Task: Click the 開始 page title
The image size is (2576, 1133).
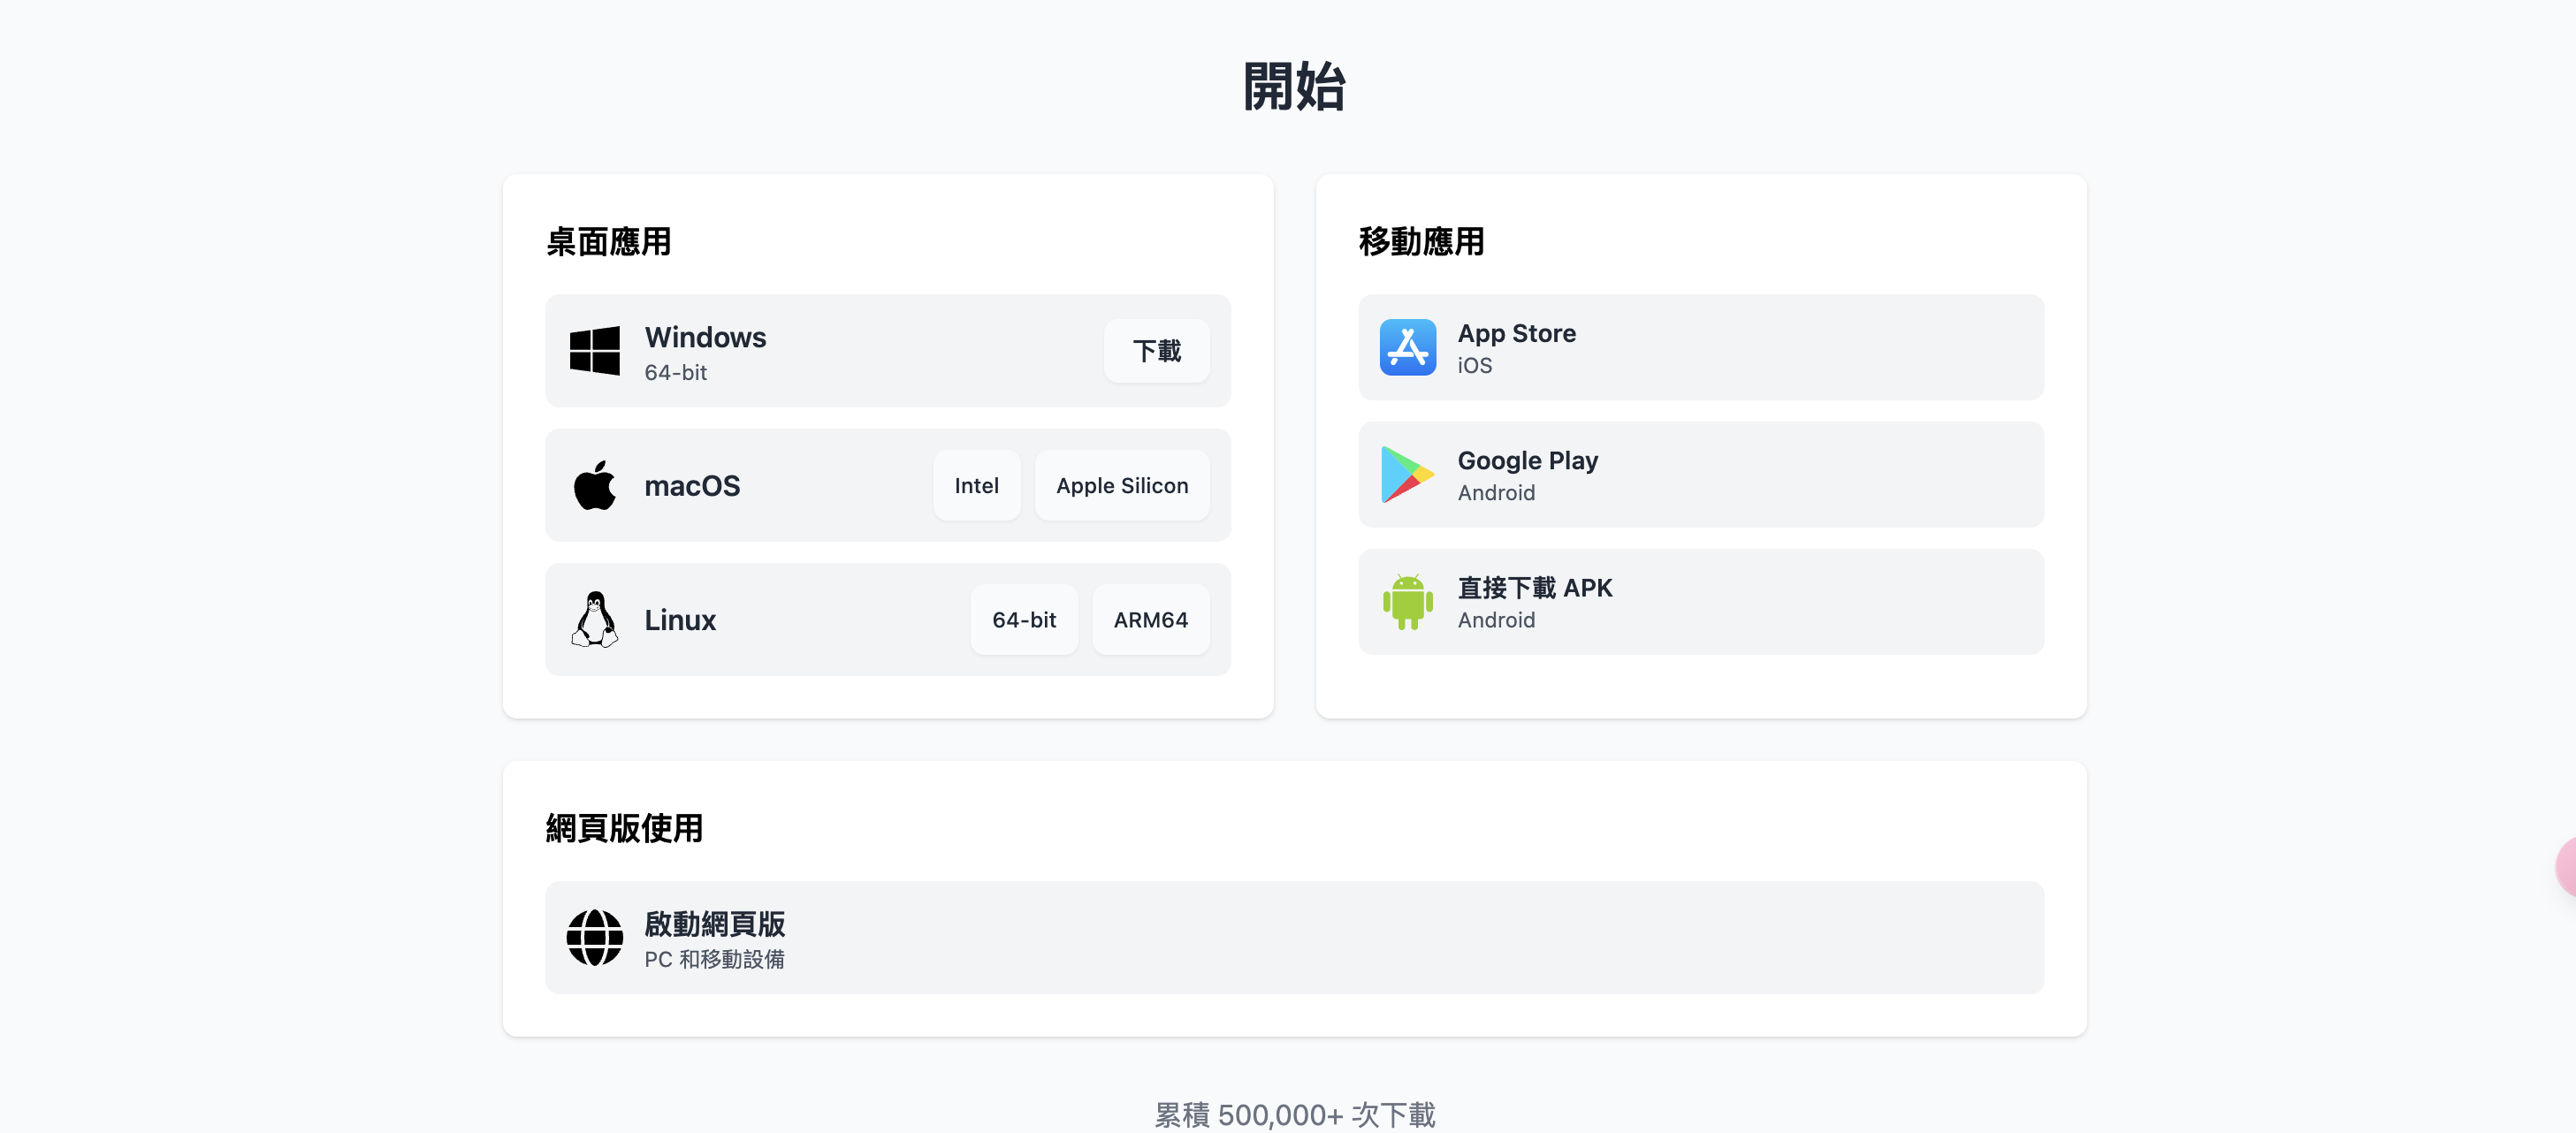Action: (x=1294, y=86)
